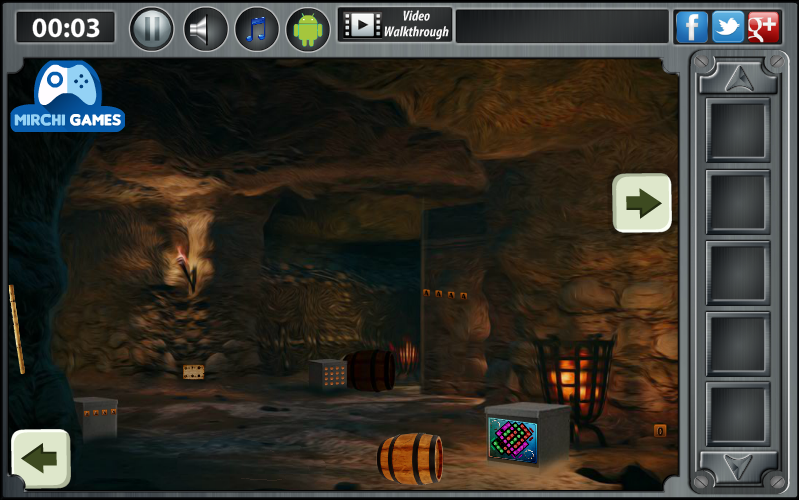Select the third inventory slot
Image resolution: width=799 pixels, height=500 pixels.
737,273
